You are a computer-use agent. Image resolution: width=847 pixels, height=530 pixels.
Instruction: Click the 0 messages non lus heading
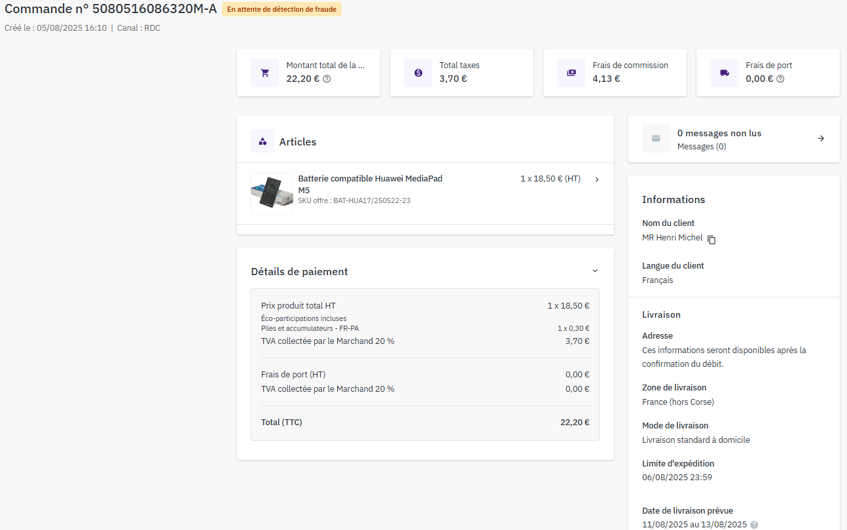[x=719, y=133]
